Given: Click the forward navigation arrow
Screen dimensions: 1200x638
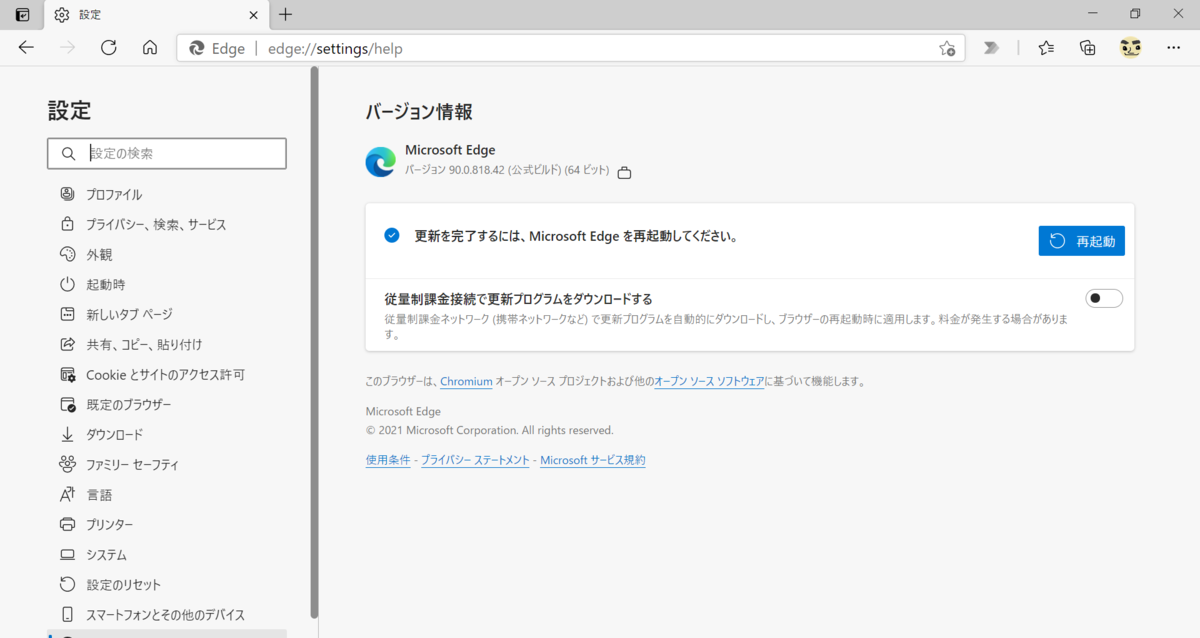Looking at the screenshot, I should 68,48.
